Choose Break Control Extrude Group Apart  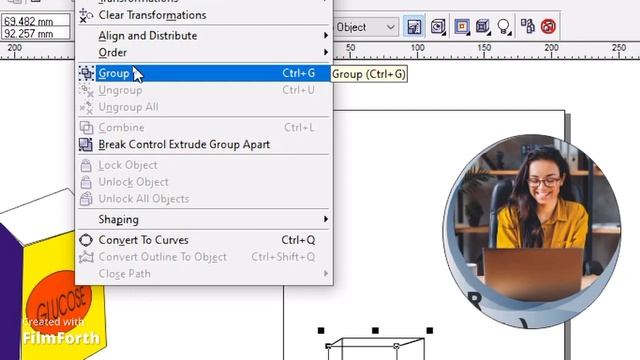tap(203, 144)
